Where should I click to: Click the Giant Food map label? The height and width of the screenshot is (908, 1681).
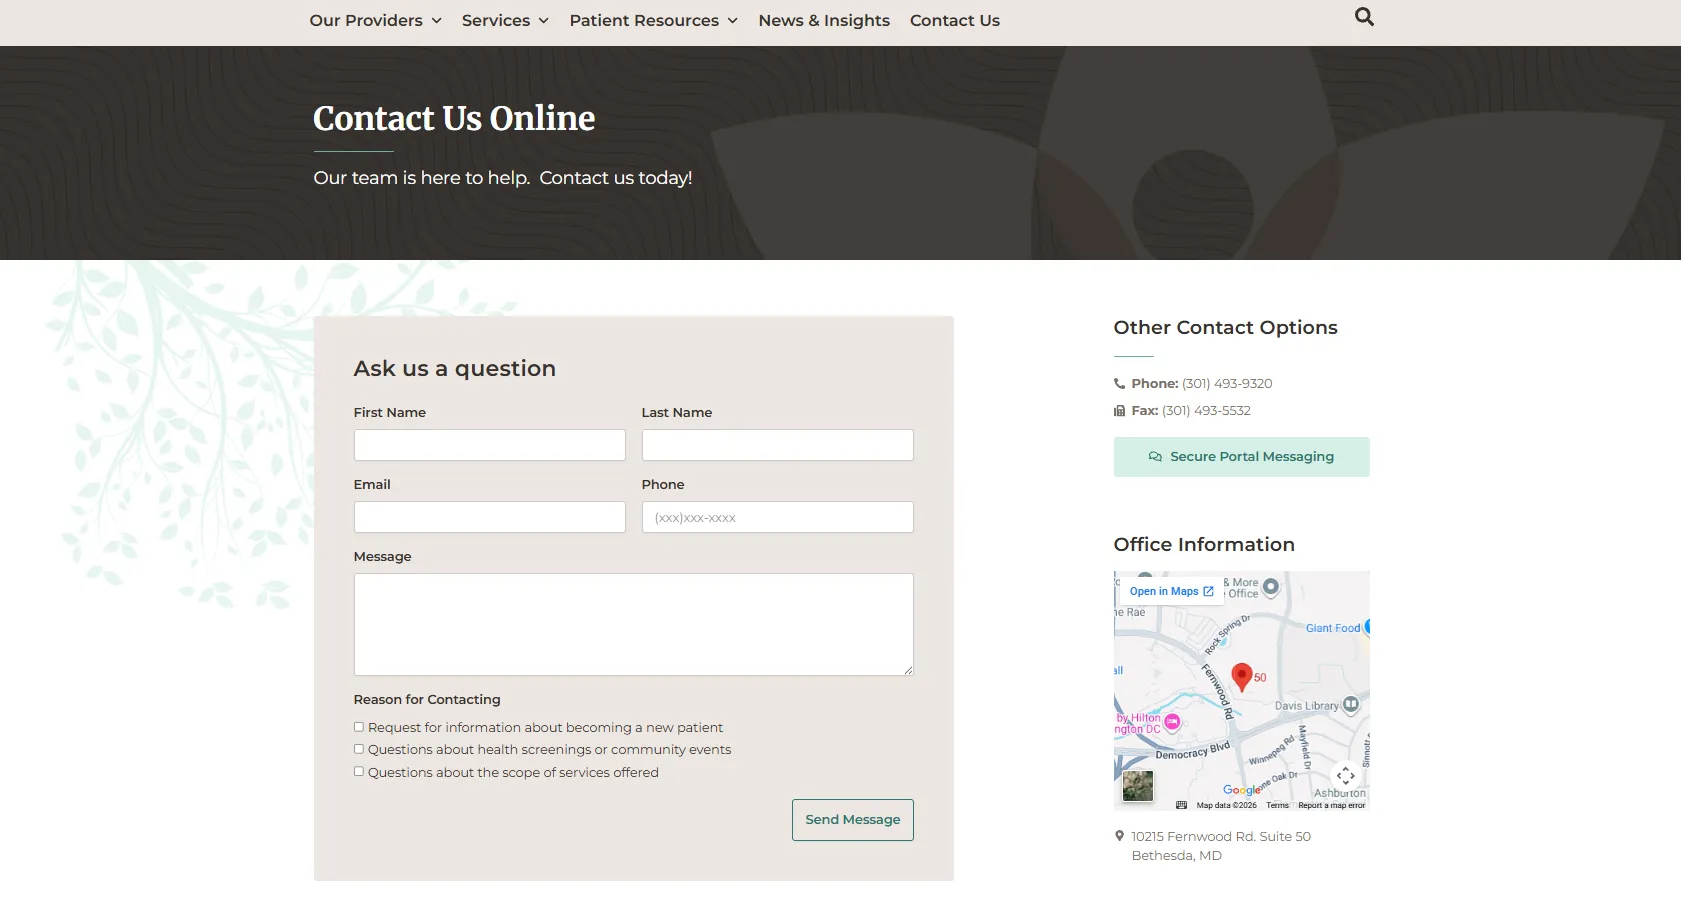[x=1333, y=628]
